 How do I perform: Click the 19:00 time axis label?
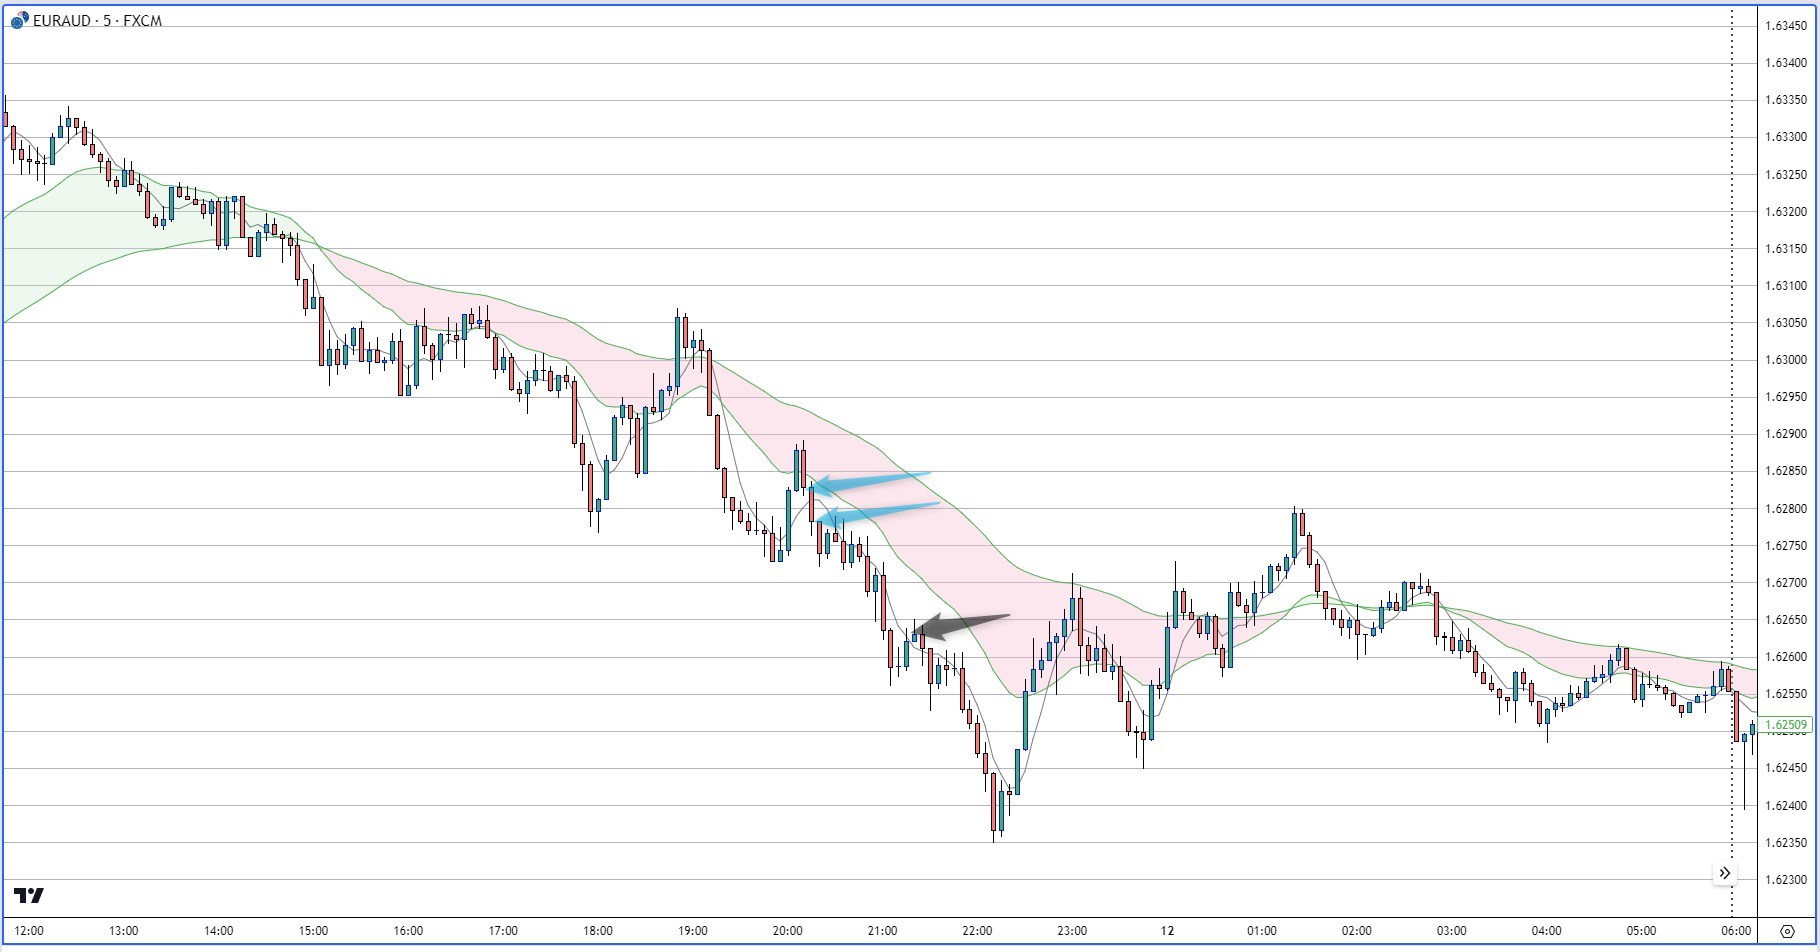(693, 931)
